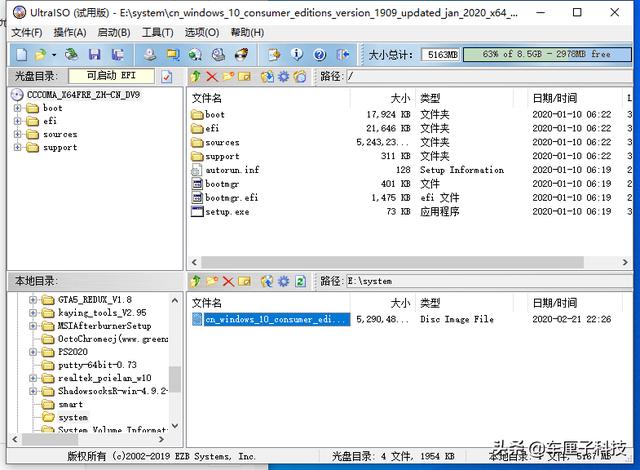The height and width of the screenshot is (470, 640).
Task: Click the 5163MB total size field
Action: point(441,54)
